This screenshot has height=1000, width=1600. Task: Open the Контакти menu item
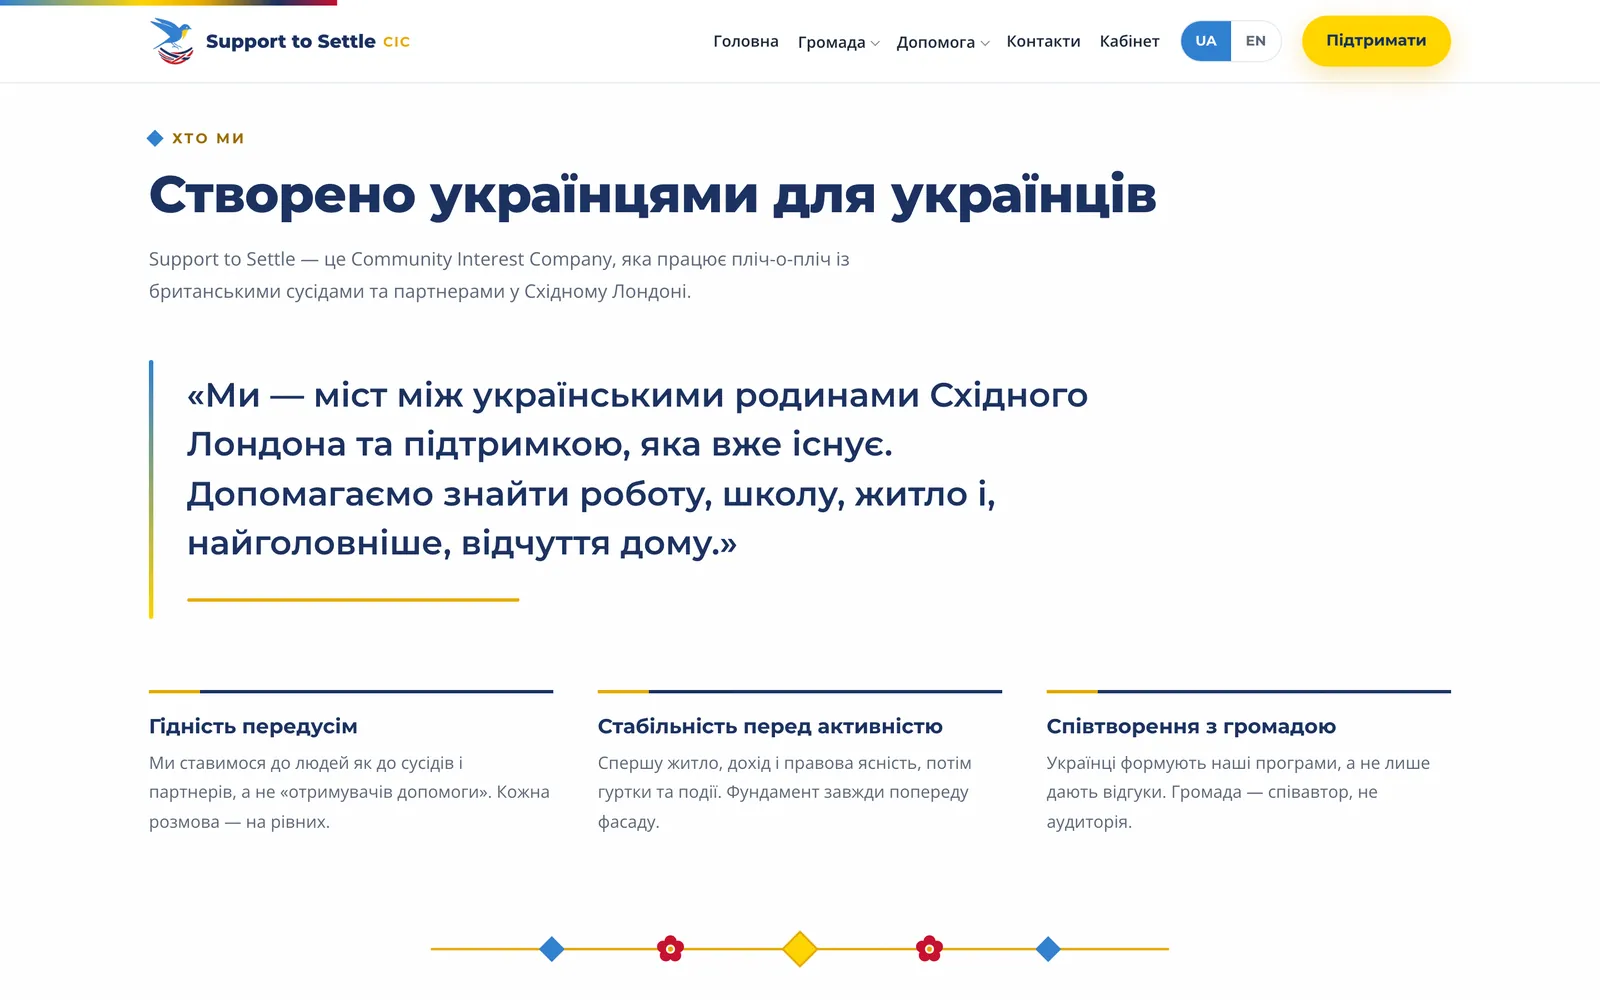pos(1043,41)
